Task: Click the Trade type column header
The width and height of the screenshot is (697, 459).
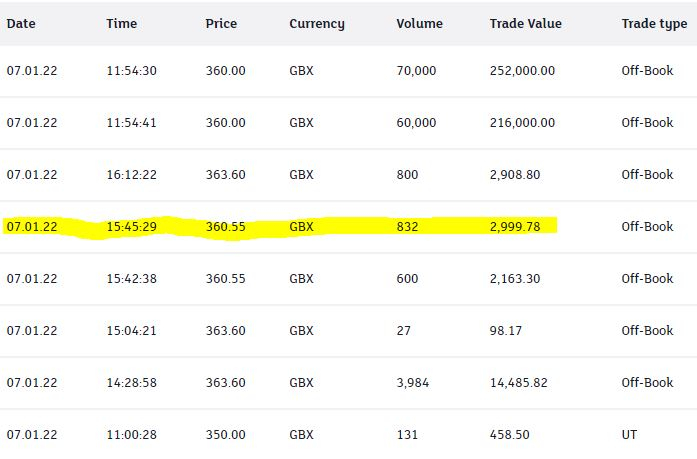Action: coord(654,23)
